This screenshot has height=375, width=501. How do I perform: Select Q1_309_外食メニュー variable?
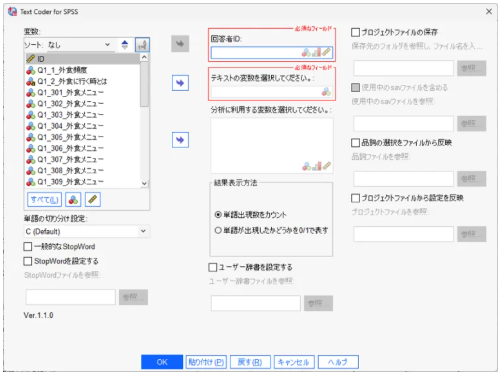coord(83,182)
